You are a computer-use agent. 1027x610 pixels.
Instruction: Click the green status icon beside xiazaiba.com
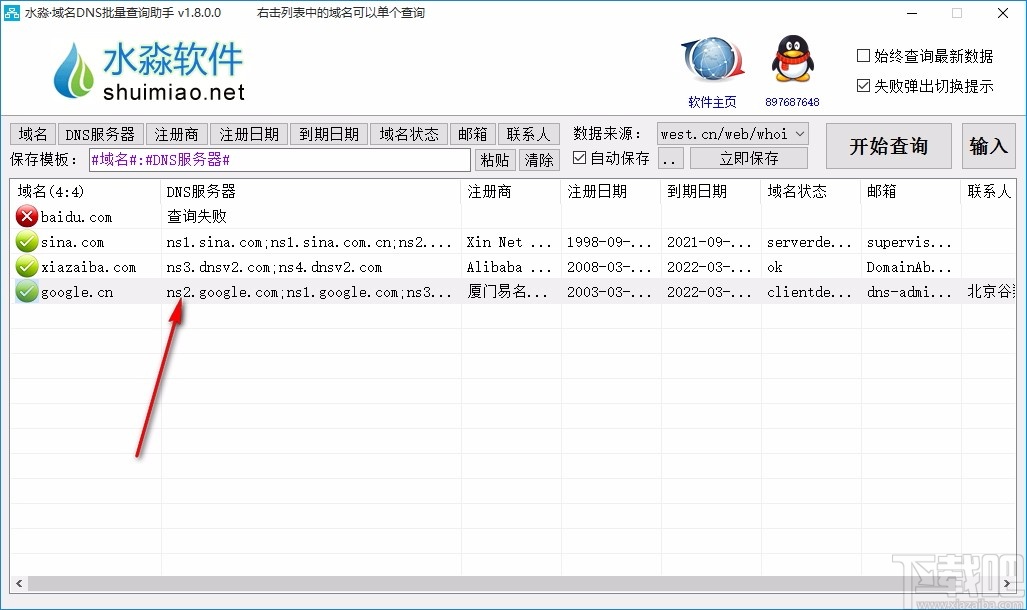(x=25, y=267)
